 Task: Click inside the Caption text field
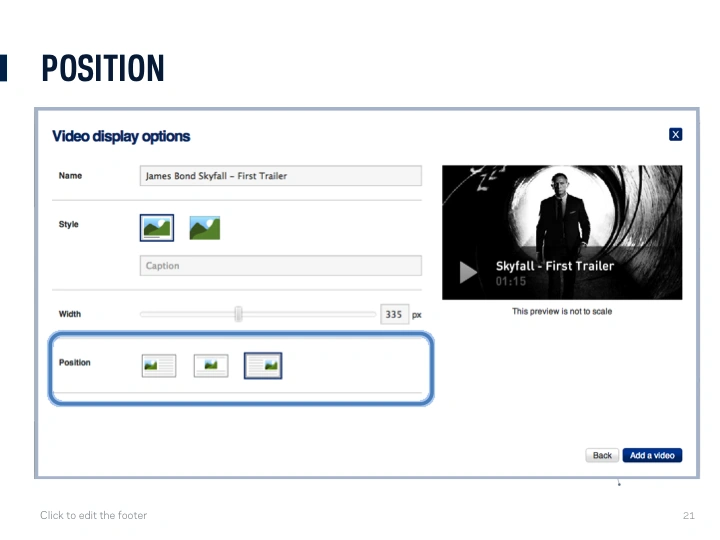(x=280, y=266)
